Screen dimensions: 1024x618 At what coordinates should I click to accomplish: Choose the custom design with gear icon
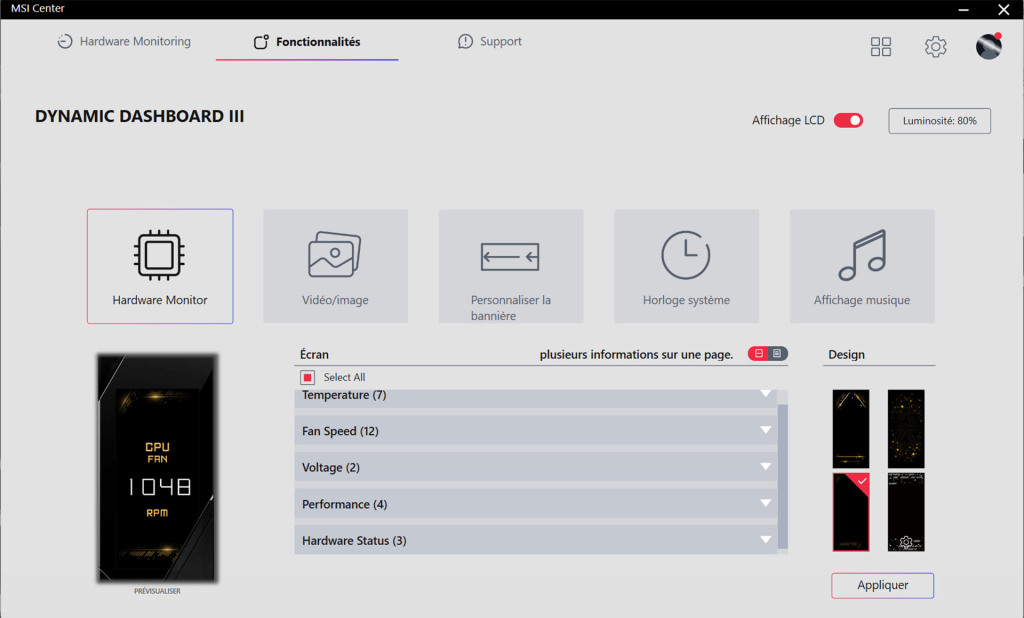906,512
